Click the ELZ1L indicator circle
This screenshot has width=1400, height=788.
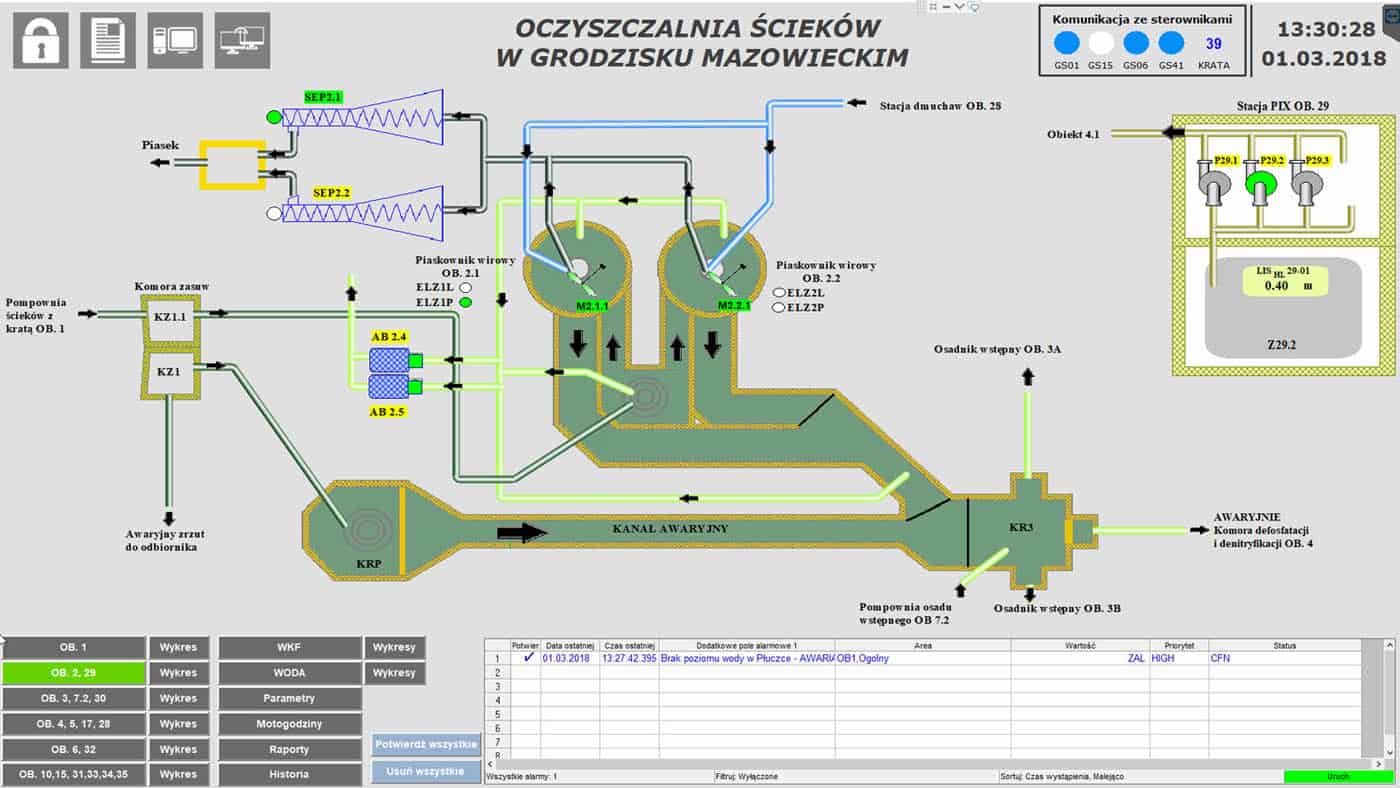(465, 287)
